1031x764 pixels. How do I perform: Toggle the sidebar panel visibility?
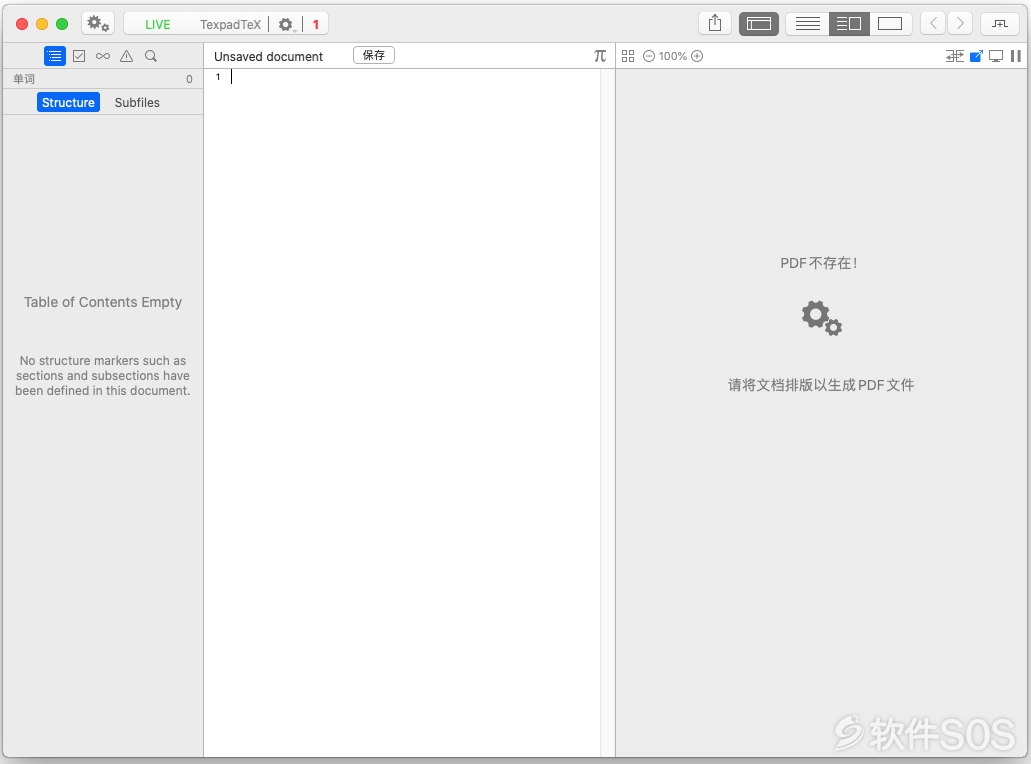point(759,24)
